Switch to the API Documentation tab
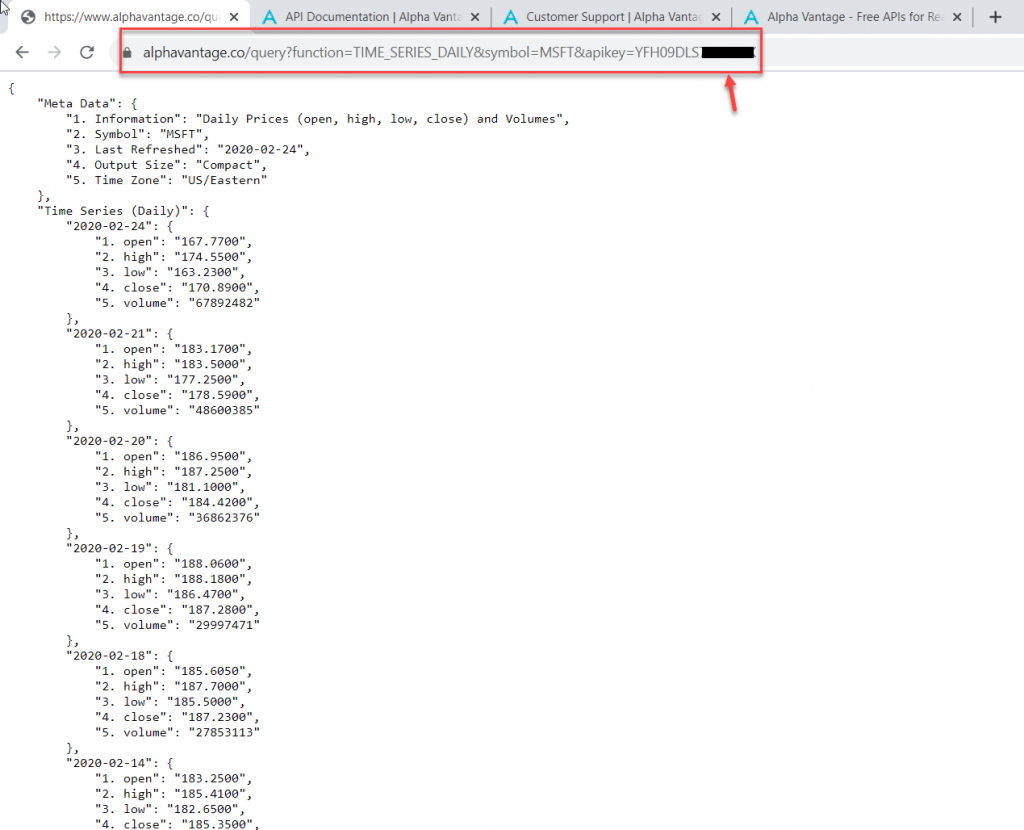The width and height of the screenshot is (1024, 830). (x=371, y=17)
